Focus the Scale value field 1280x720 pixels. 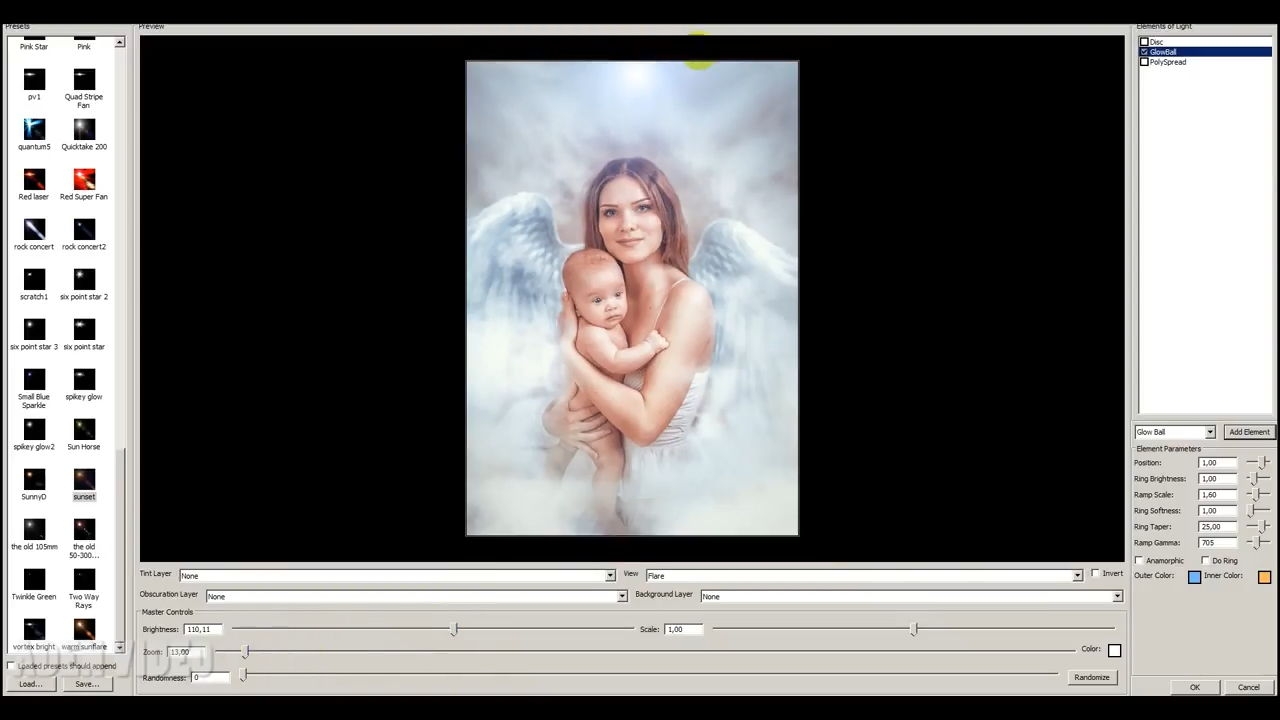coord(683,630)
